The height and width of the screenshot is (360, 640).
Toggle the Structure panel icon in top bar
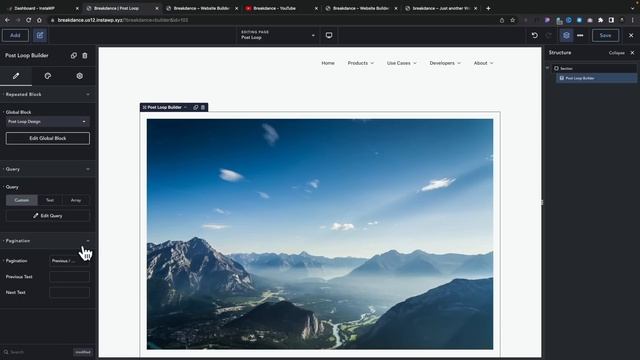[x=566, y=36]
